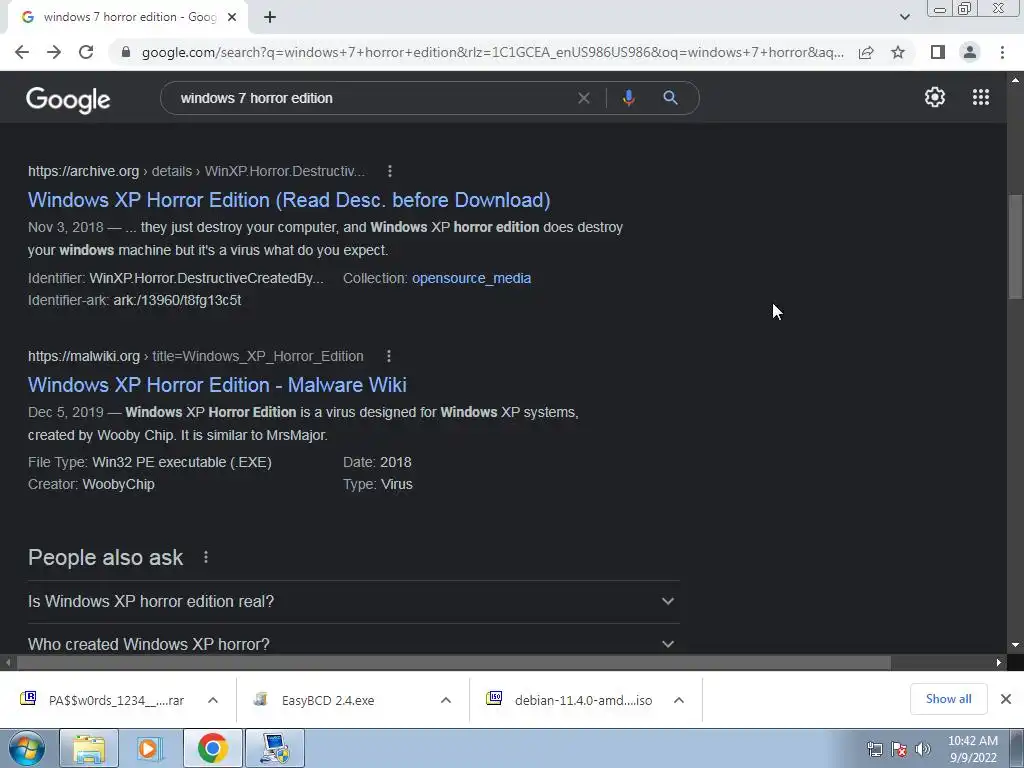Screen dimensions: 1024x768
Task: Open the tab search dropdown arrow
Action: click(904, 17)
